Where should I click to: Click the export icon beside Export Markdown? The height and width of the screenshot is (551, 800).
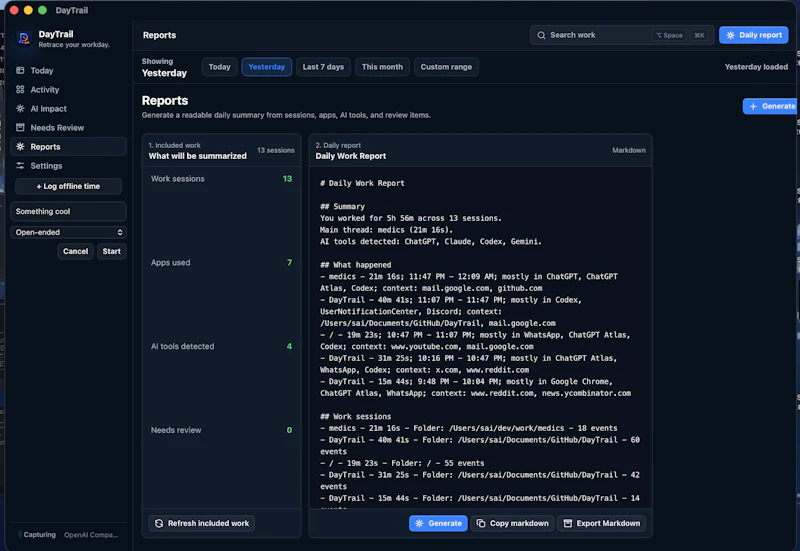pyautogui.click(x=567, y=523)
